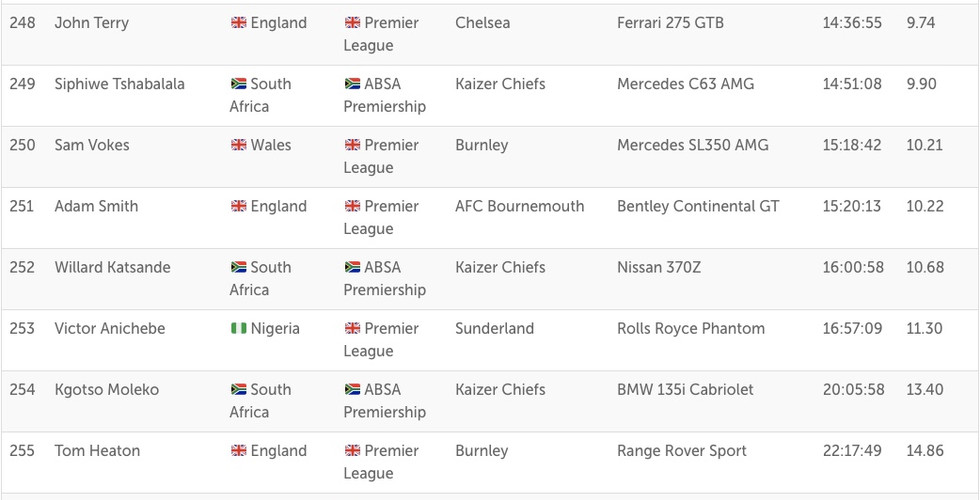980x500 pixels.
Task: Click the Sunderland club cell
Action: (x=494, y=329)
